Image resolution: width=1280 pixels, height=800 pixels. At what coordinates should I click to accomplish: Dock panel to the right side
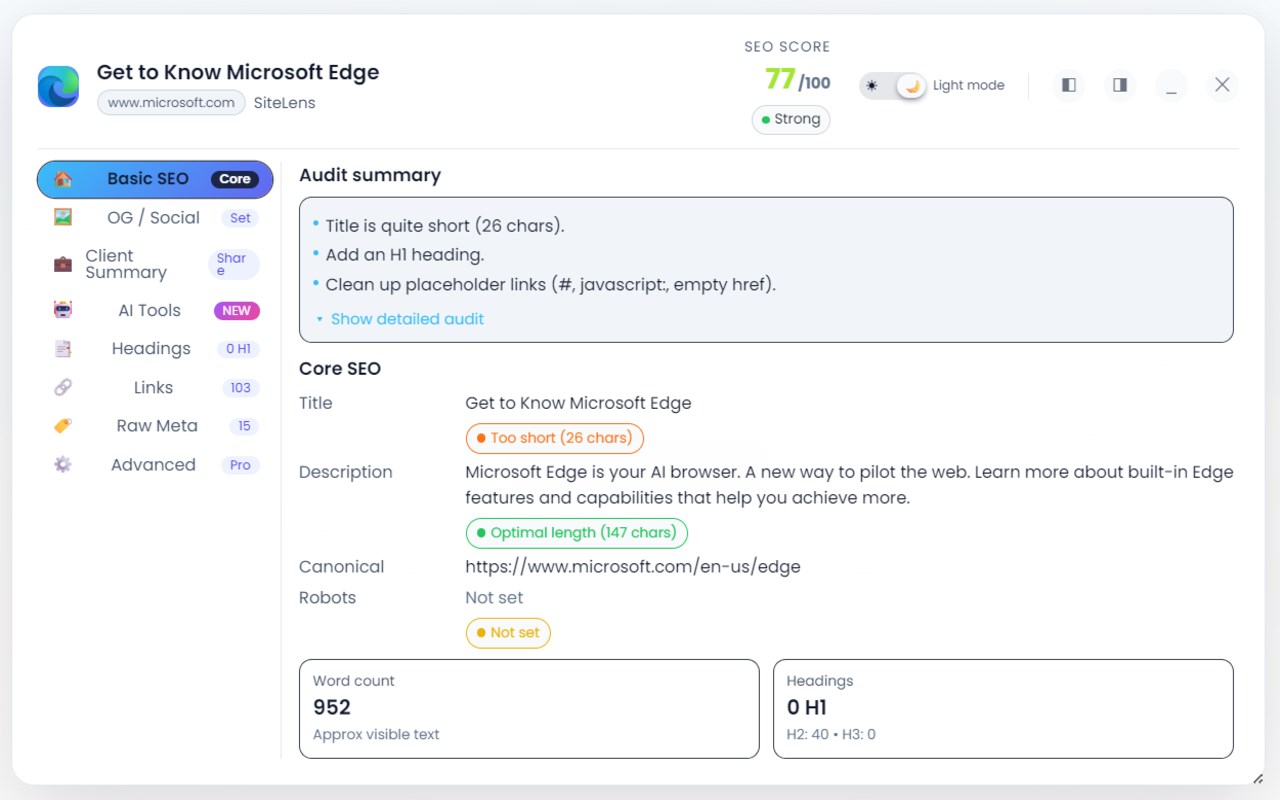pos(1120,85)
